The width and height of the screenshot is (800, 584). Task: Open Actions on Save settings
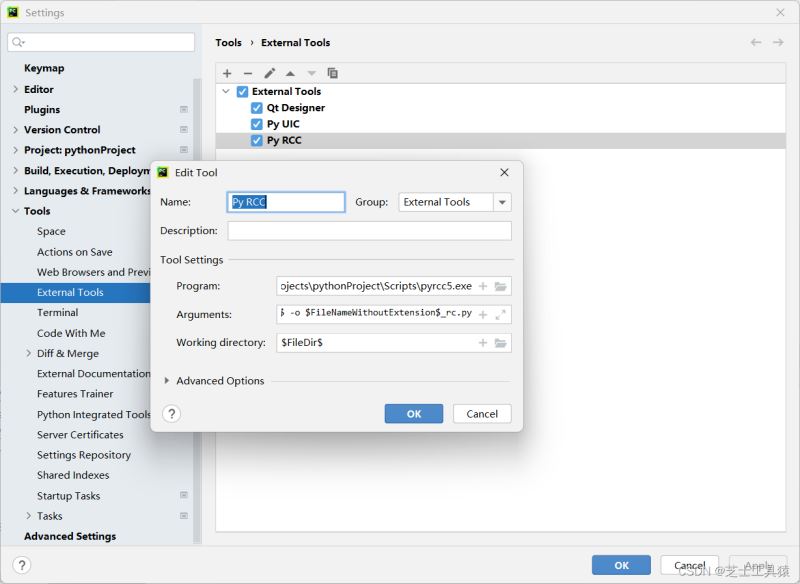[74, 251]
